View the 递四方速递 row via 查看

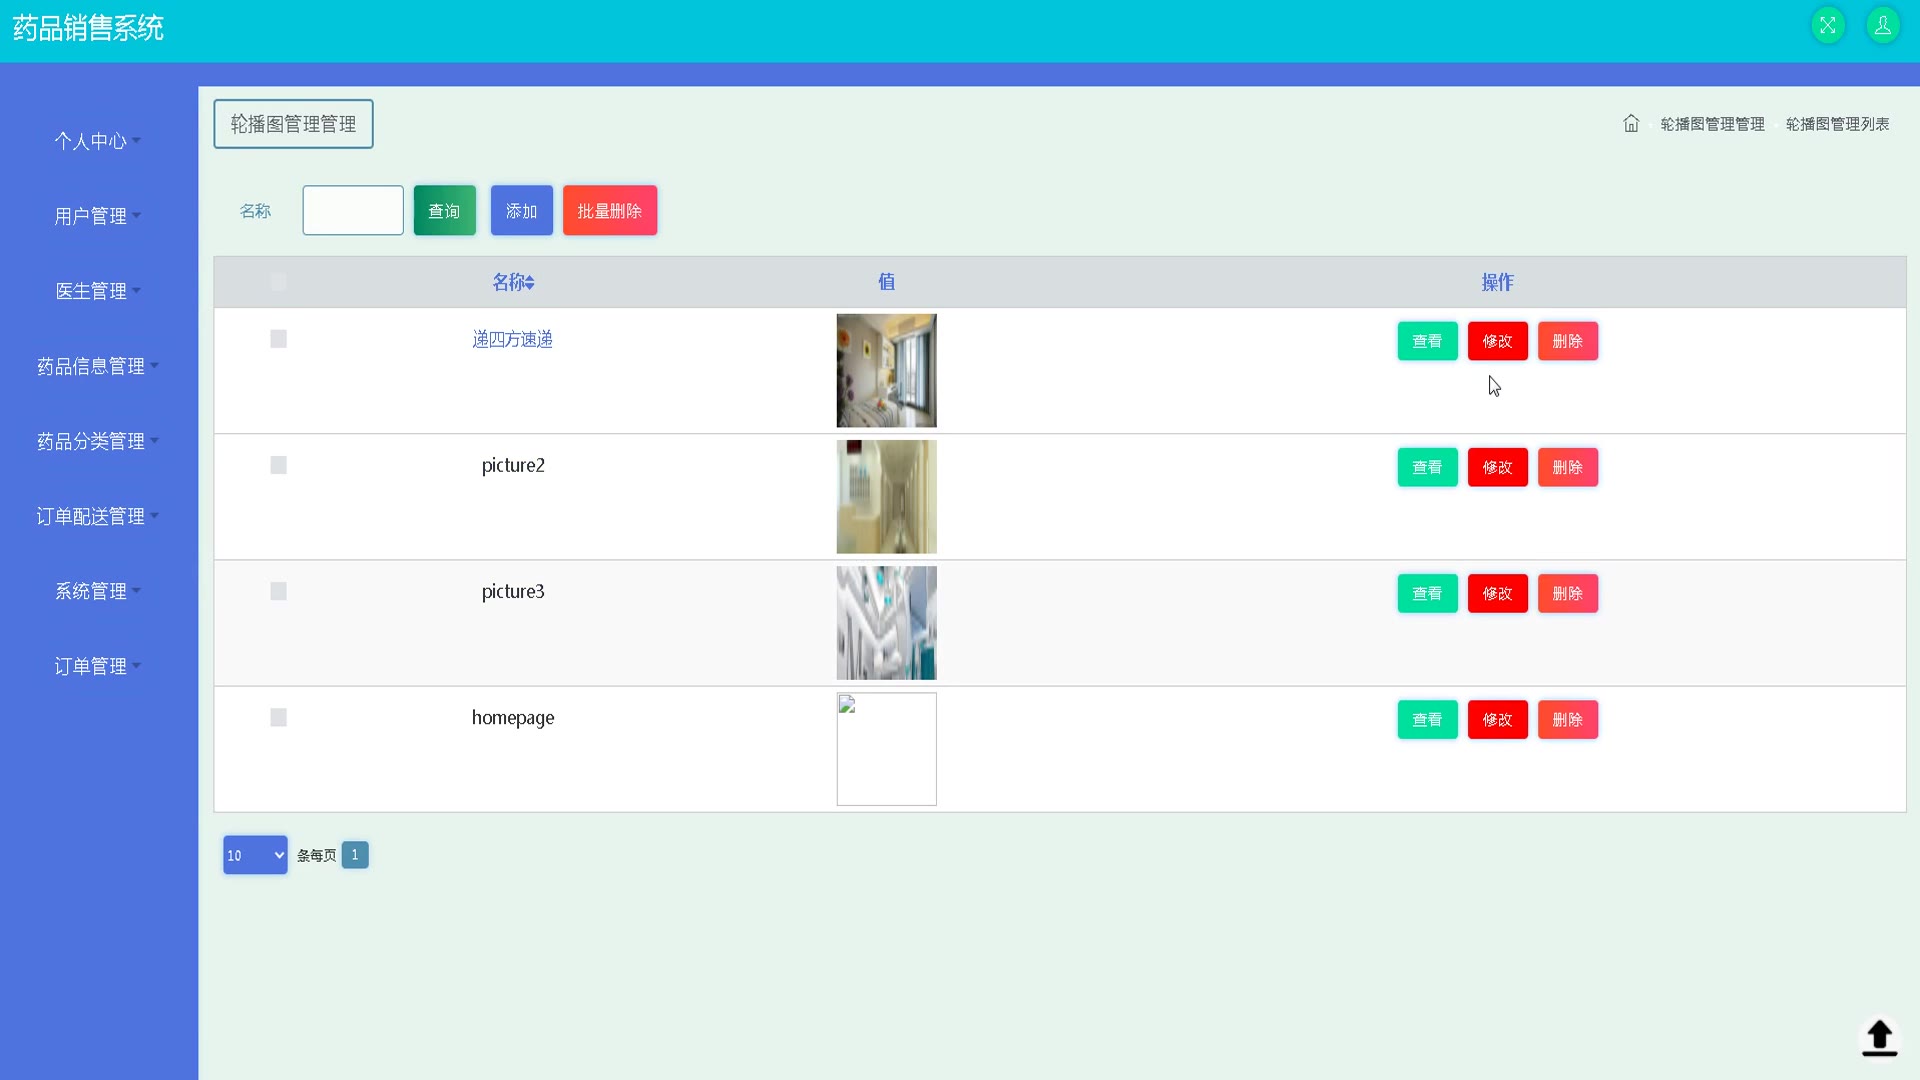(1427, 341)
